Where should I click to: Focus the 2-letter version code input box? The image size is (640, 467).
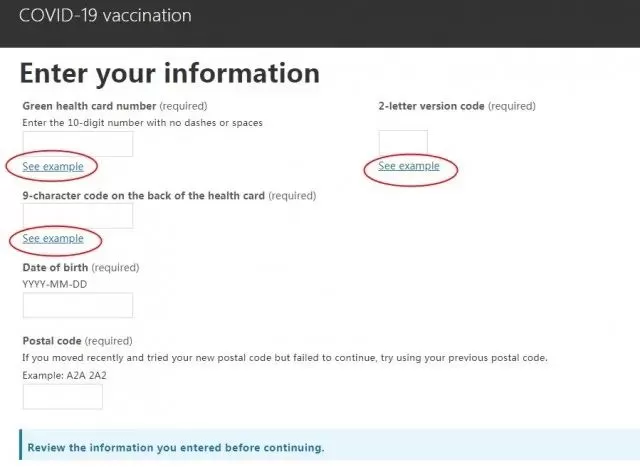tap(403, 142)
